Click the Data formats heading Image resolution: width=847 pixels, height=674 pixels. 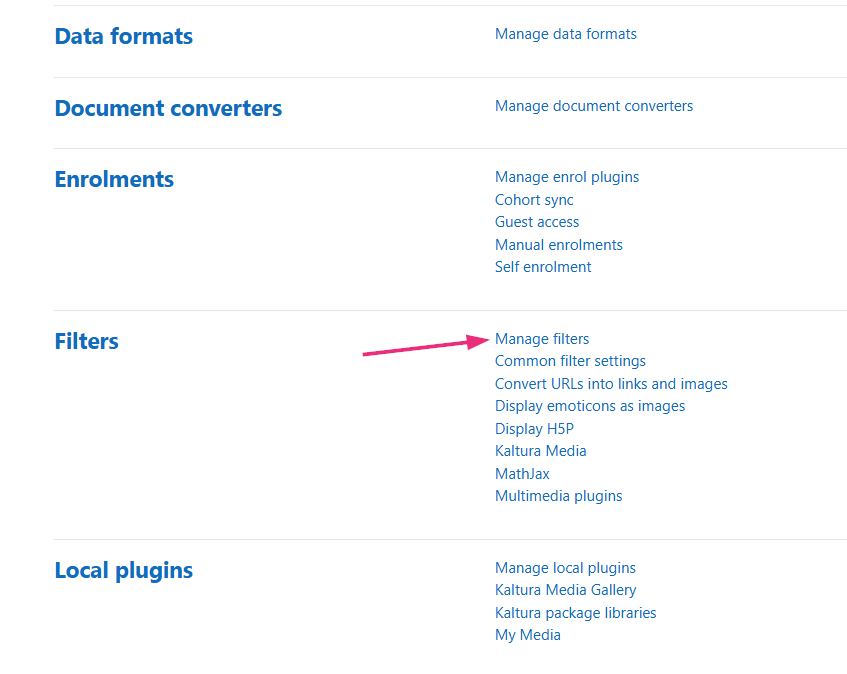pyautogui.click(x=124, y=36)
